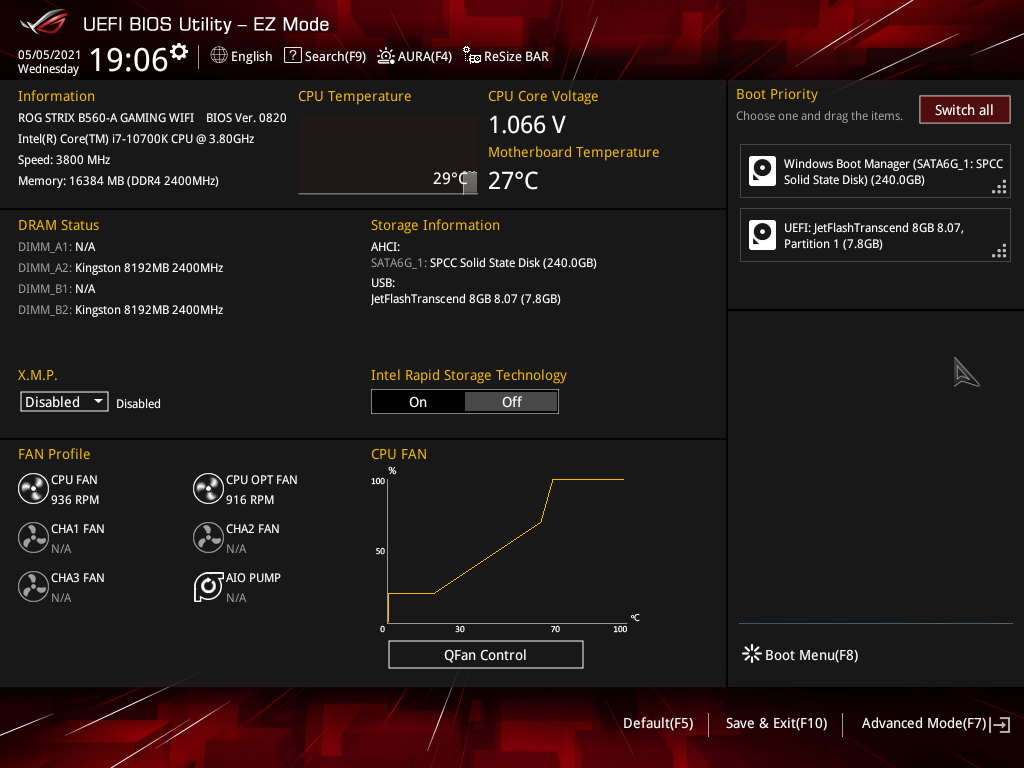Click the Boot Priority heading
Viewport: 1024px width, 768px height.
tap(776, 94)
